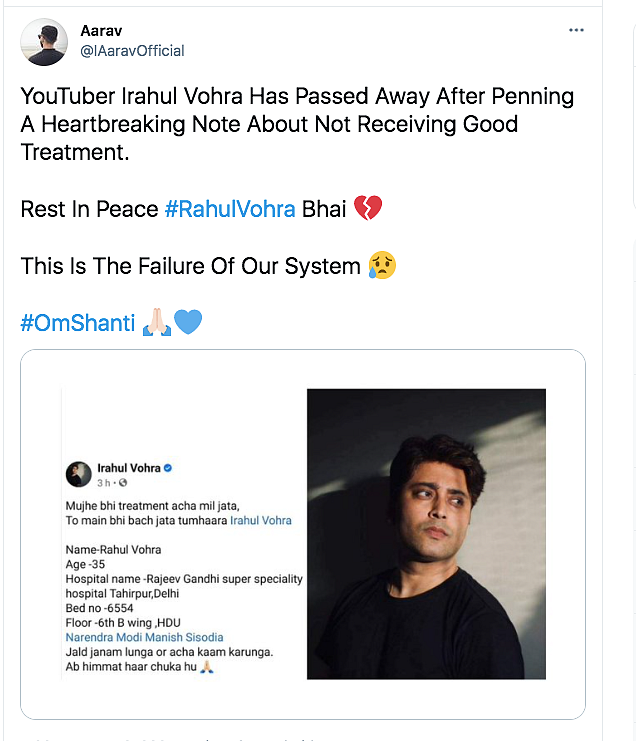
Task: Open the #RahulVohra hashtag
Action: pyautogui.click(x=230, y=209)
